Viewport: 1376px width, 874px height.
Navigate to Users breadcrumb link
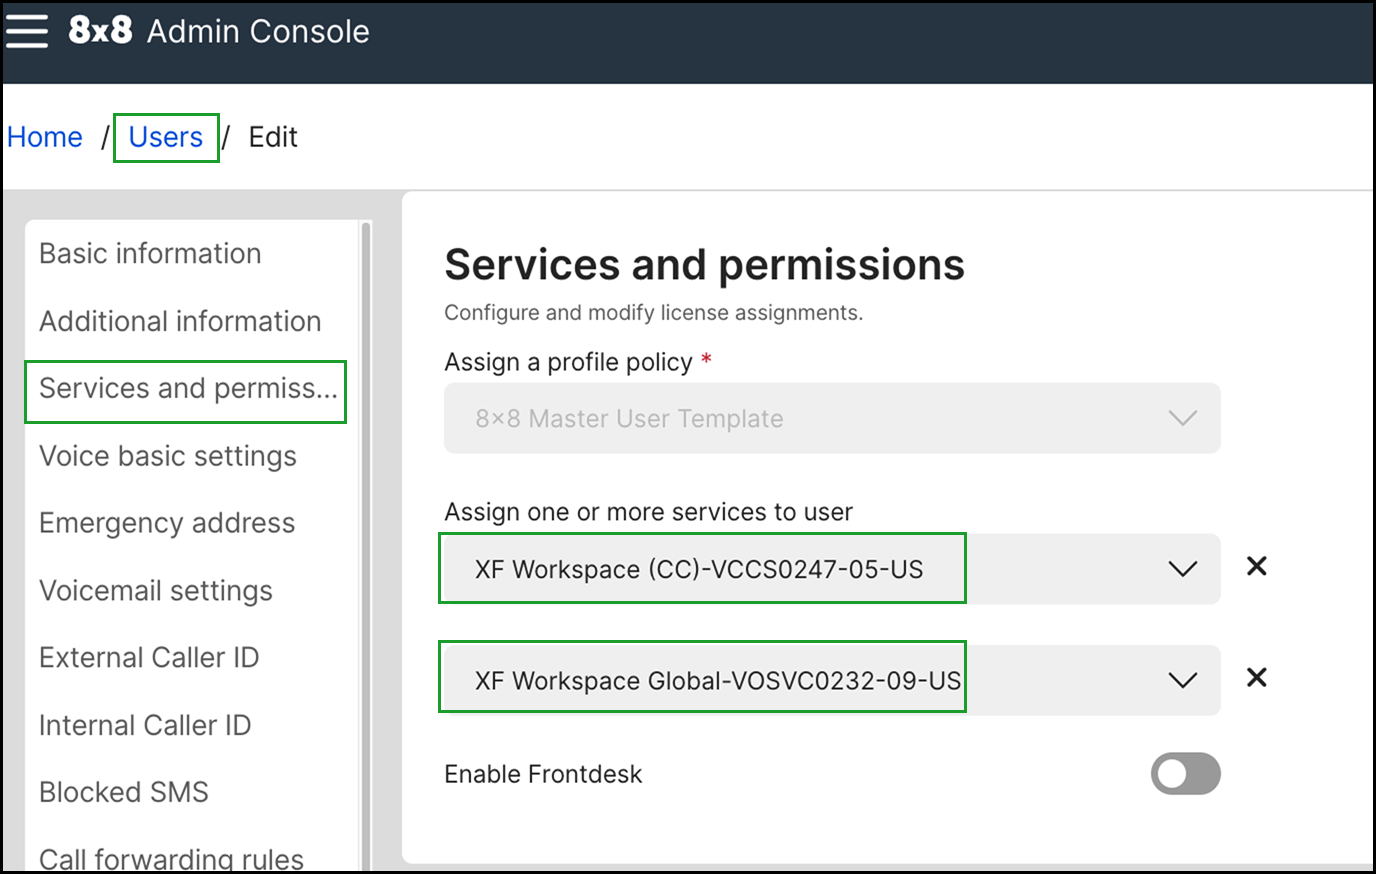166,137
